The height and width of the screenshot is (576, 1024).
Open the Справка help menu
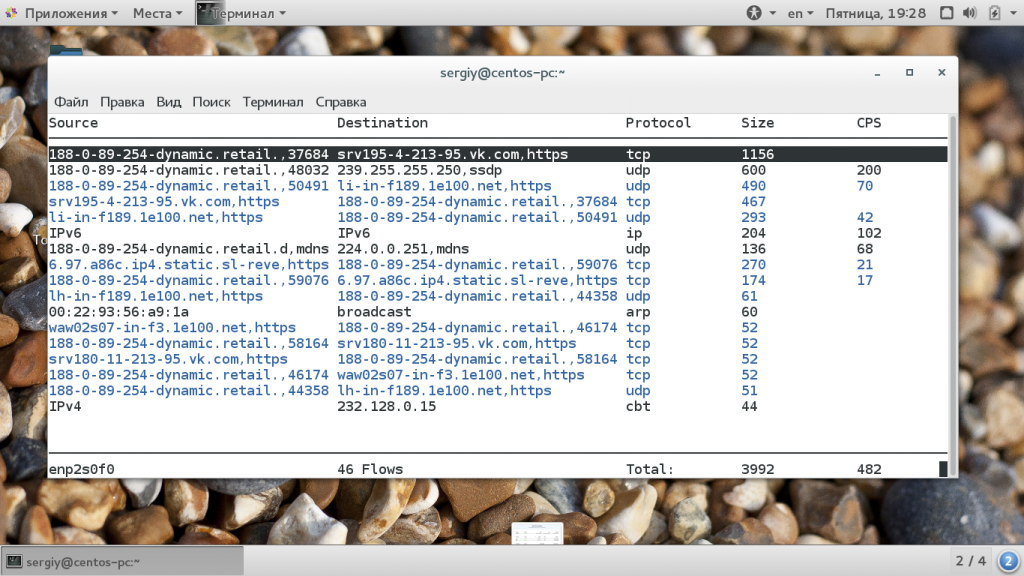(340, 102)
